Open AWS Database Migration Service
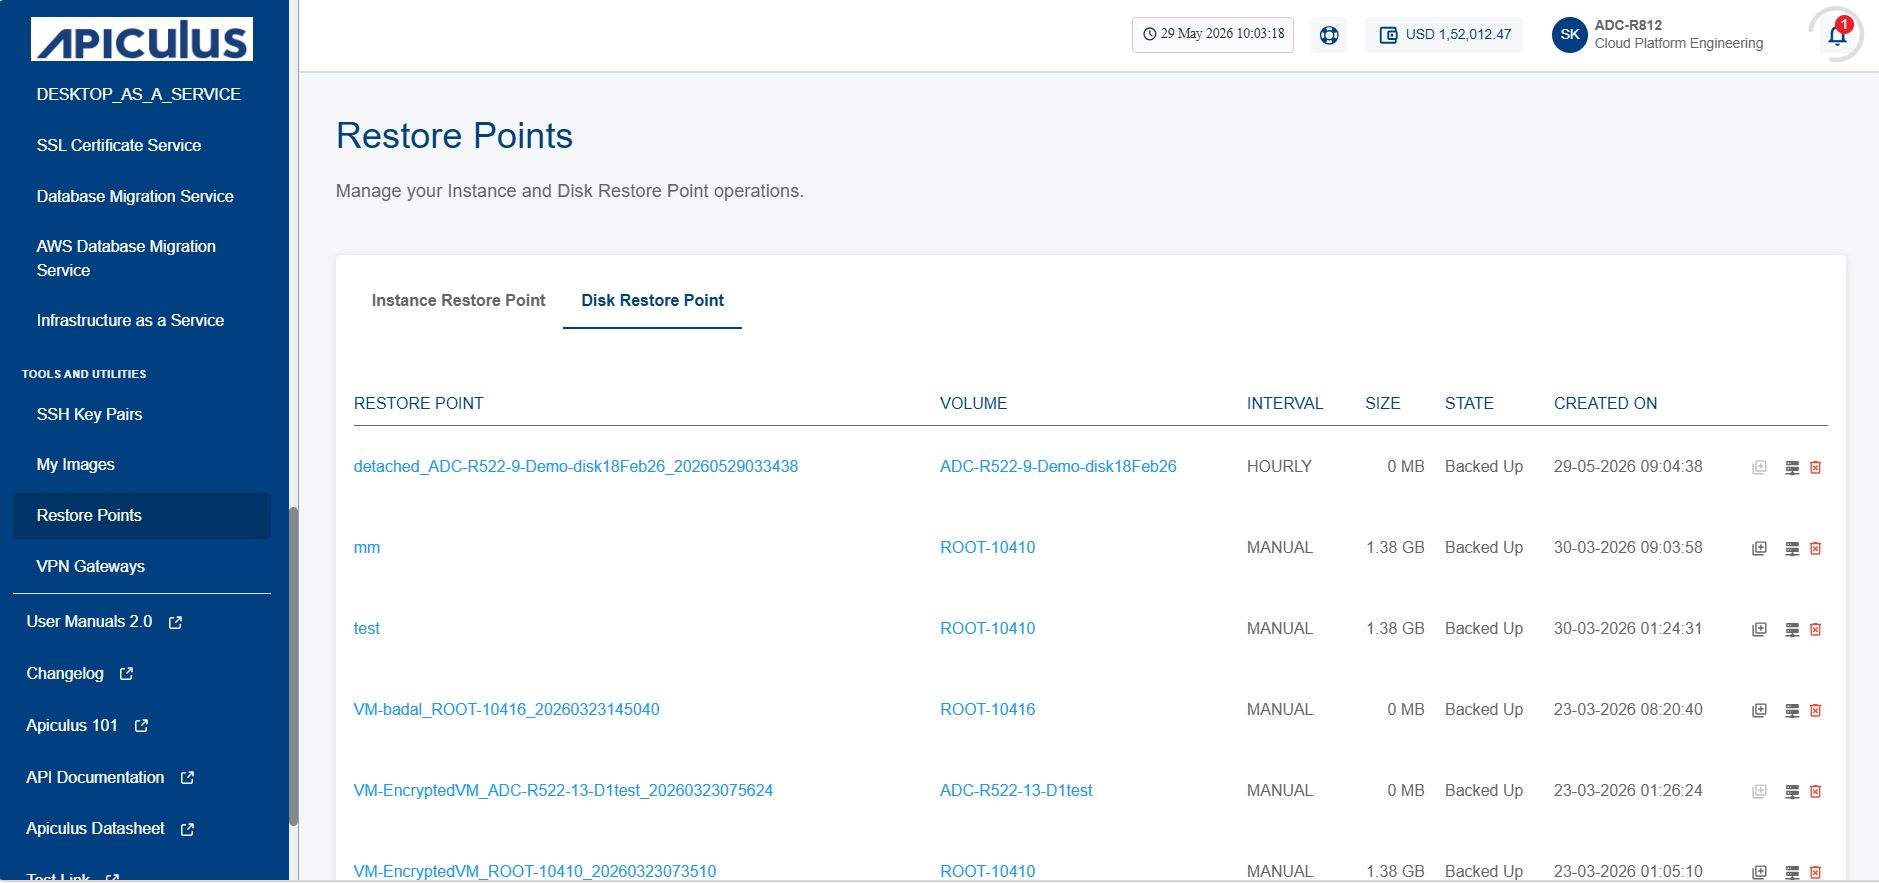The image size is (1879, 883). [x=126, y=258]
